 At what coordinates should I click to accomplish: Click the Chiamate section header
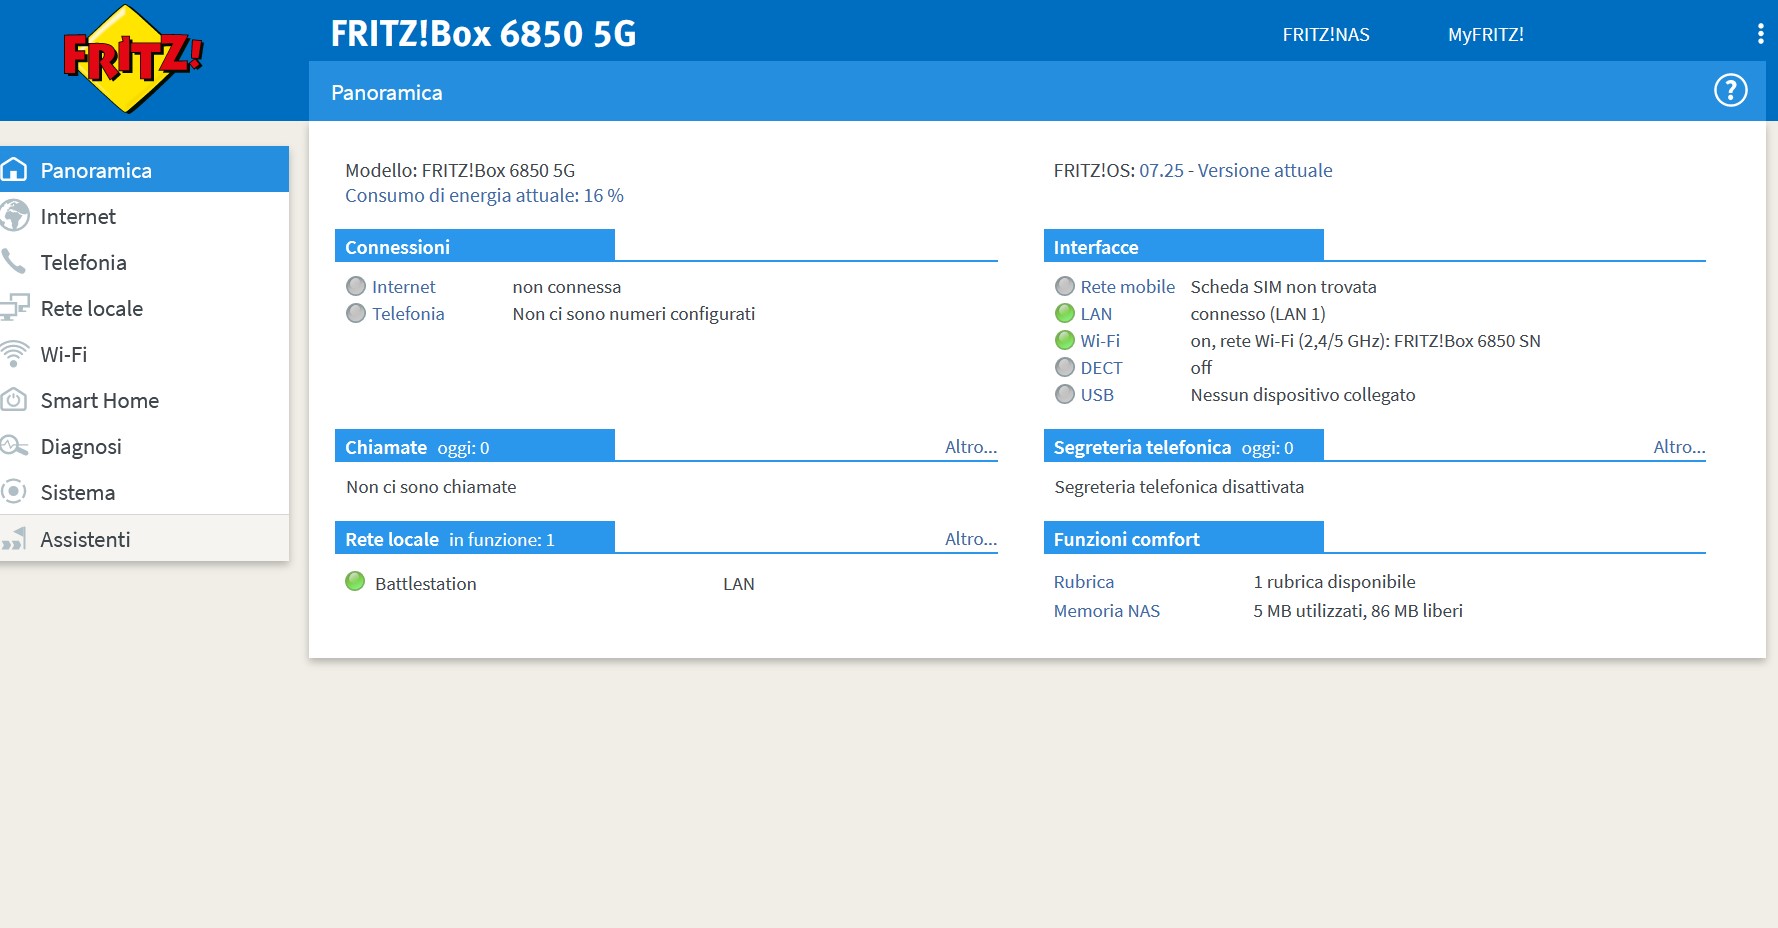point(475,446)
